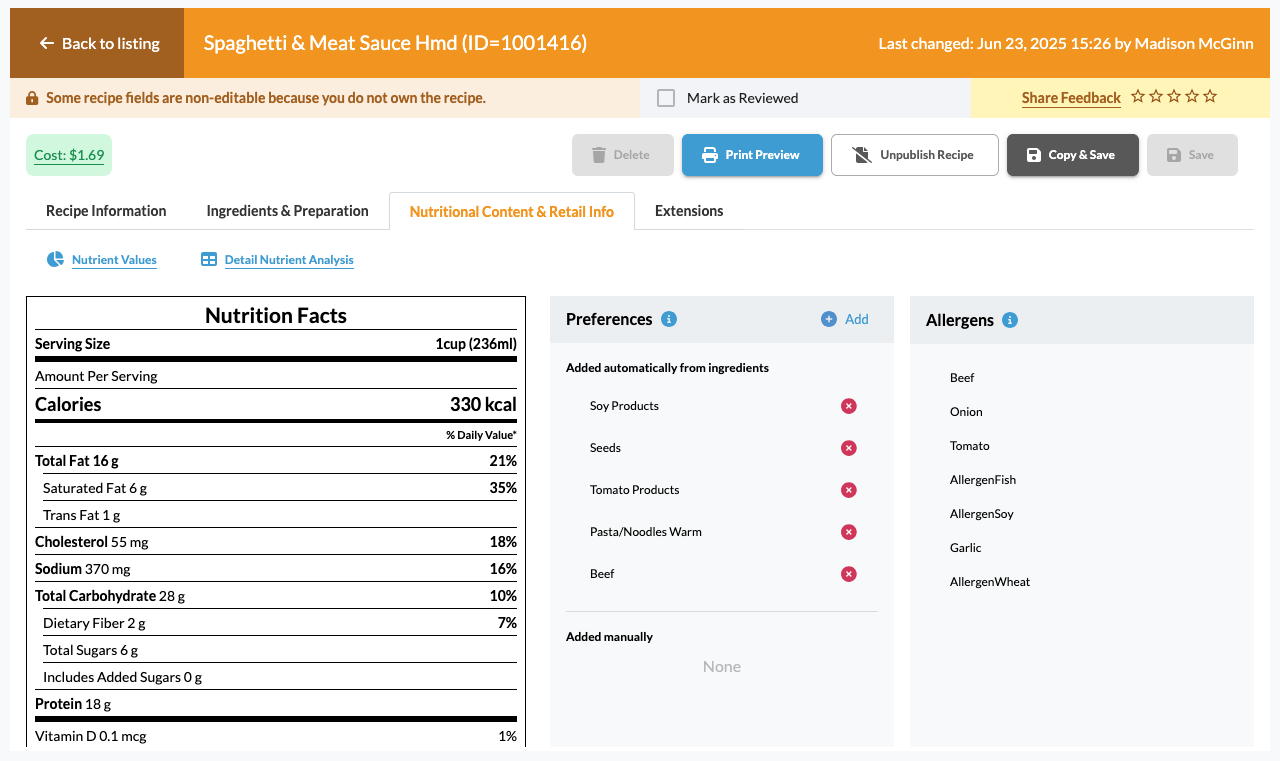Remove the Soy Products preference

pos(849,405)
